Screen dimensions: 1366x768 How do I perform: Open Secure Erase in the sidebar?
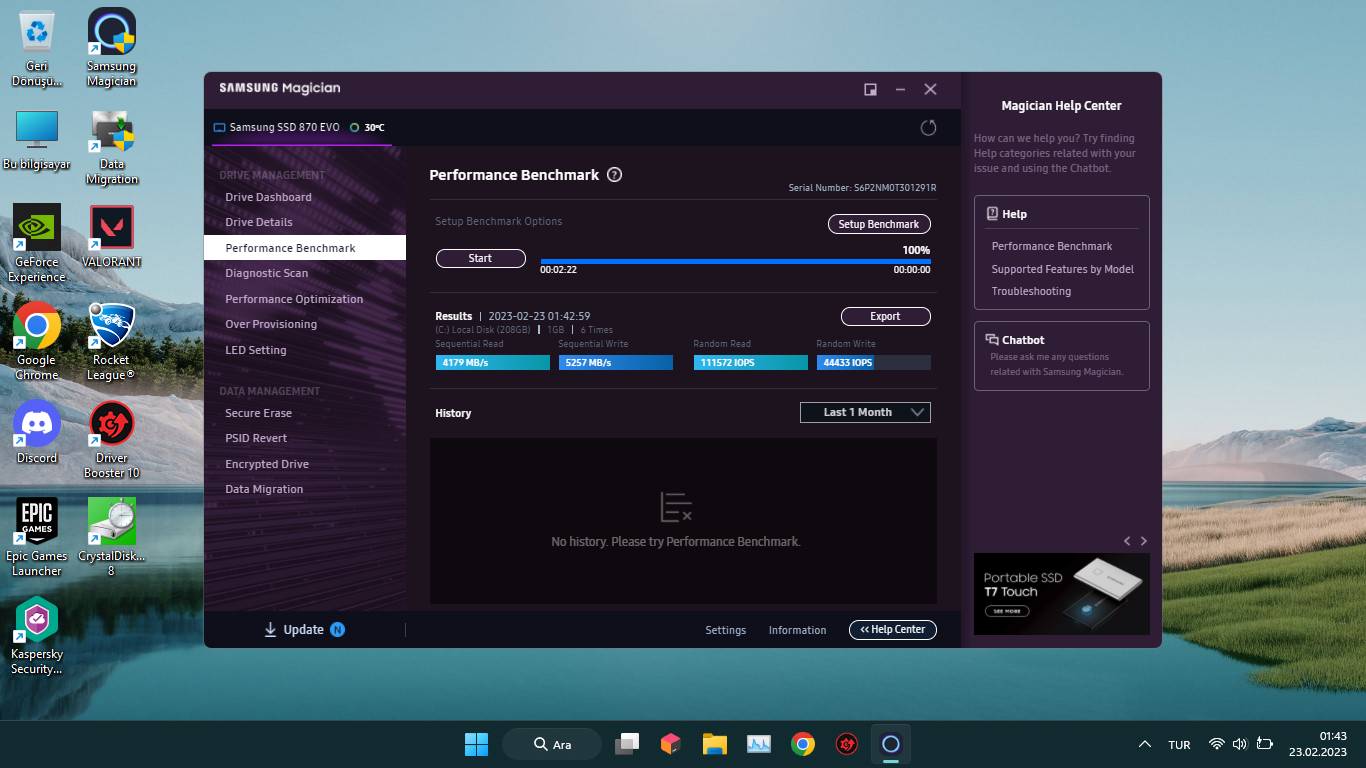click(x=305, y=413)
